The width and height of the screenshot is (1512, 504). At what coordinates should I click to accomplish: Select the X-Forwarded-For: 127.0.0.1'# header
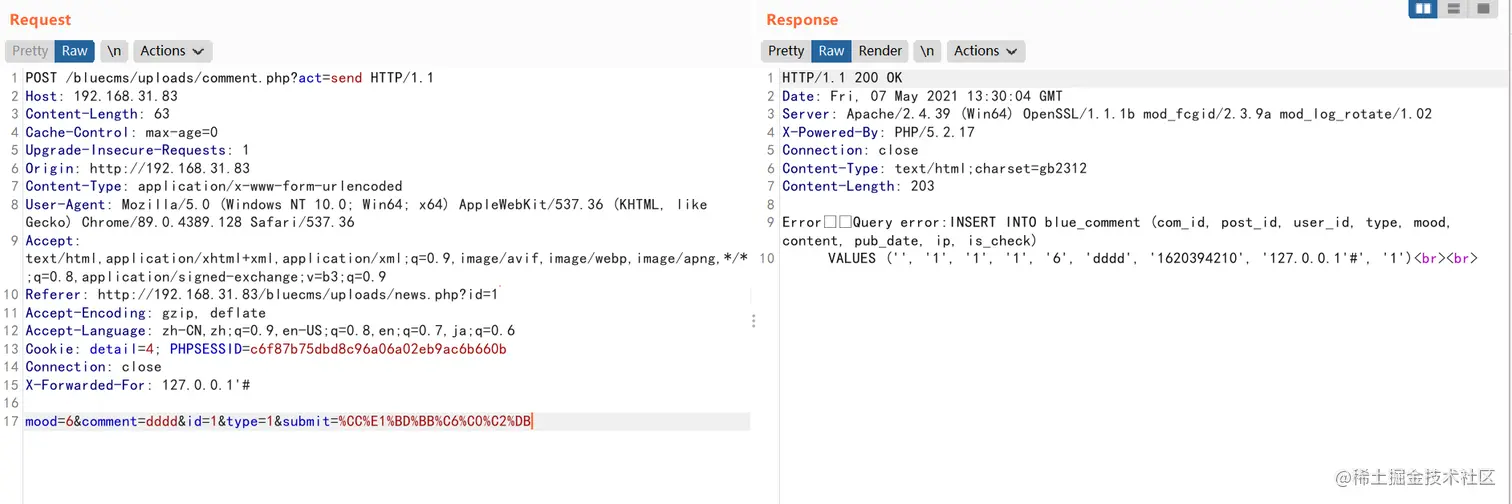point(137,385)
